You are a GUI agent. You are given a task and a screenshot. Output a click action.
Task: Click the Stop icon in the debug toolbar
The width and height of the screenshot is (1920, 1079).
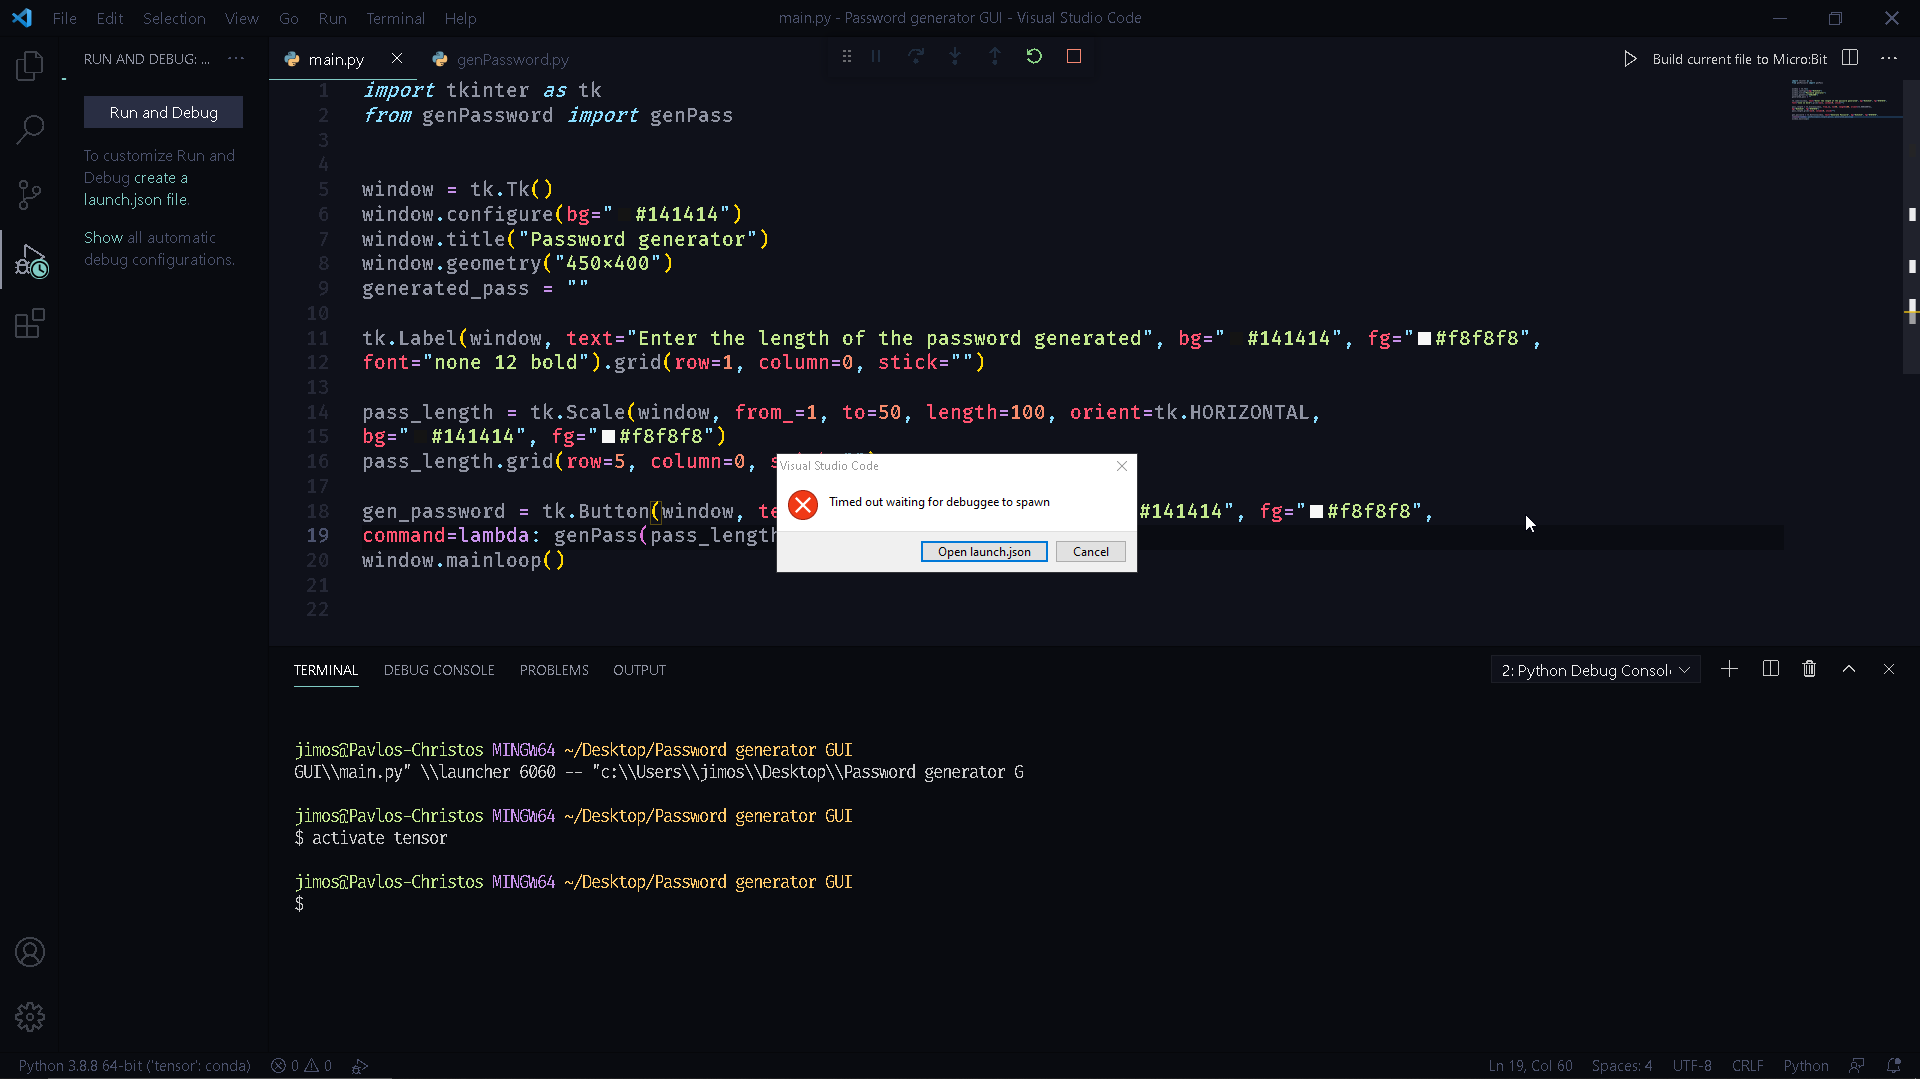click(1074, 56)
